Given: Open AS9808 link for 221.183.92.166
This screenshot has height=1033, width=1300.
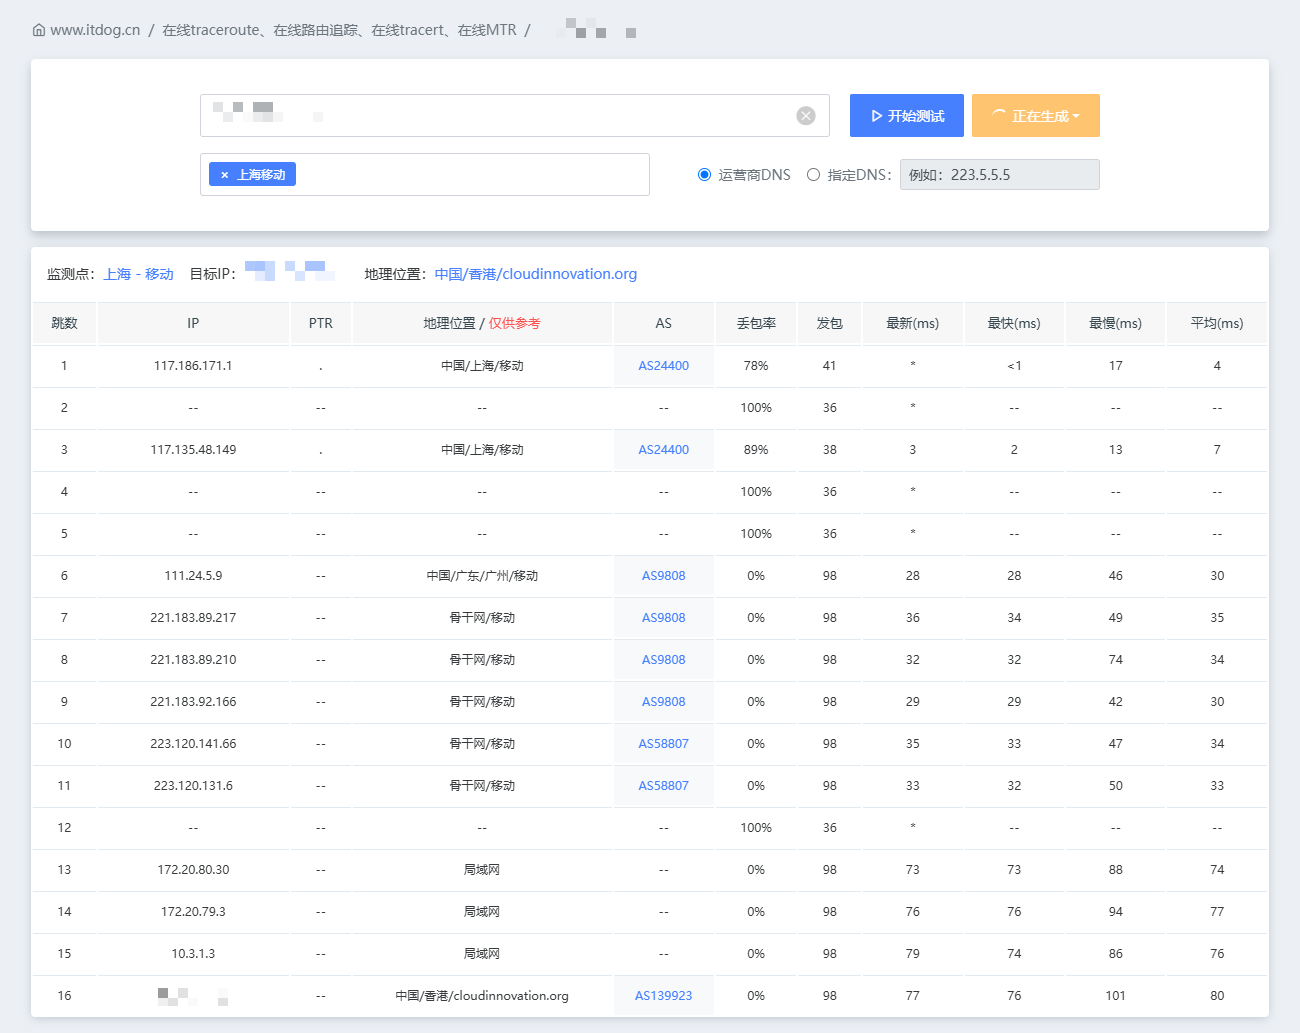Looking at the screenshot, I should 664,702.
